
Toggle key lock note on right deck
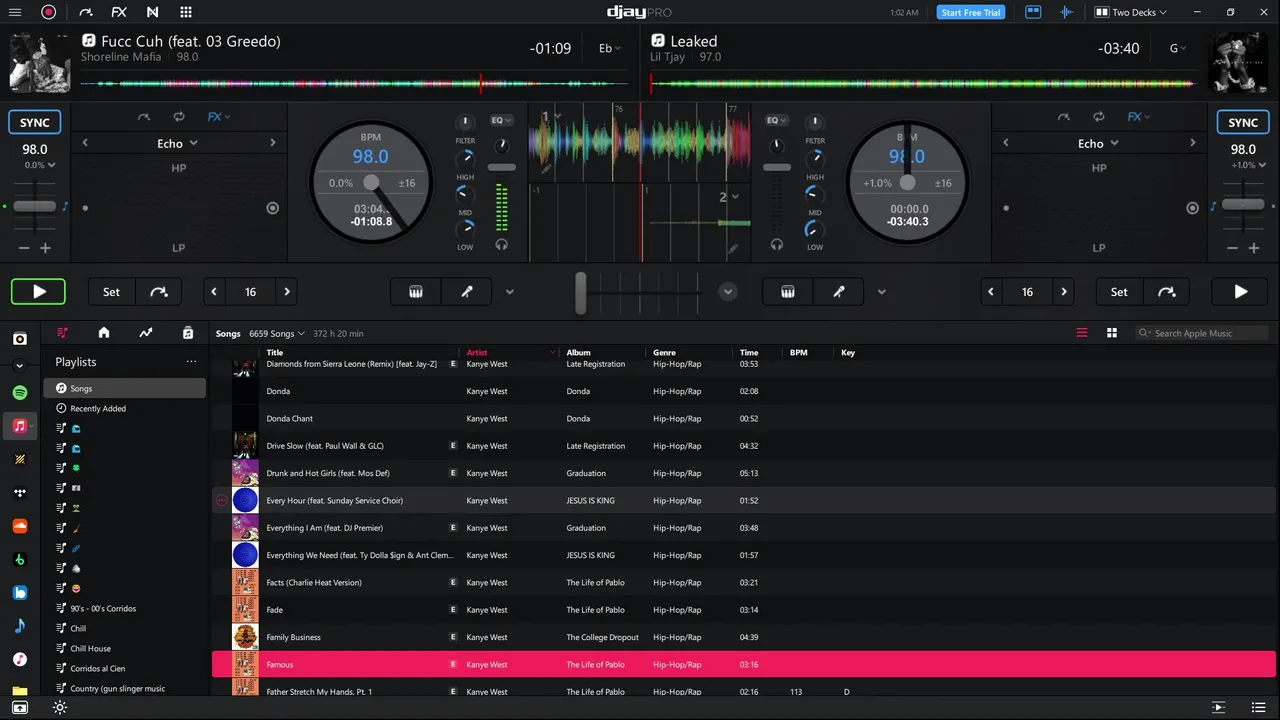[1213, 206]
